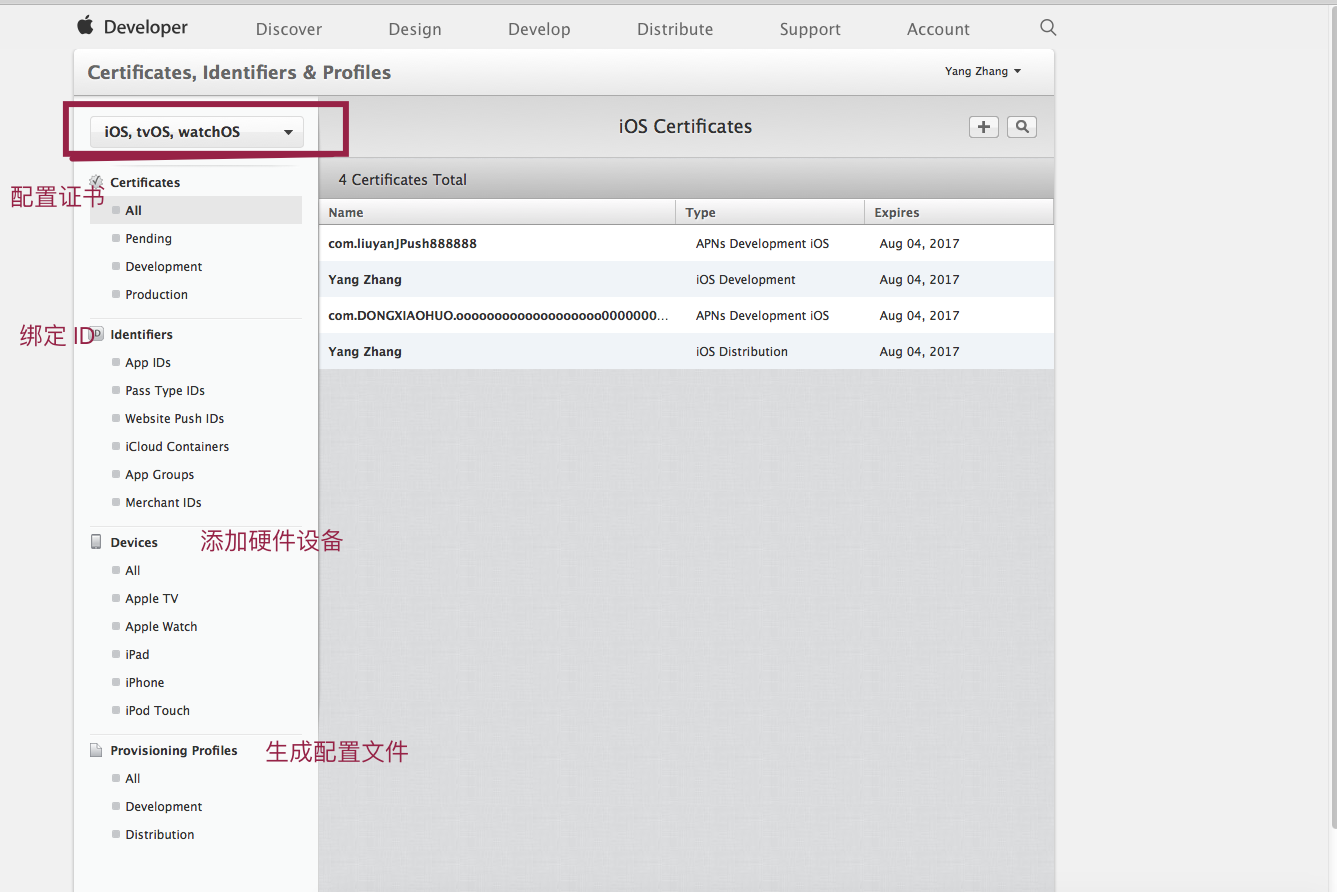
Task: Click the Identifiers section heading
Action: tap(141, 334)
